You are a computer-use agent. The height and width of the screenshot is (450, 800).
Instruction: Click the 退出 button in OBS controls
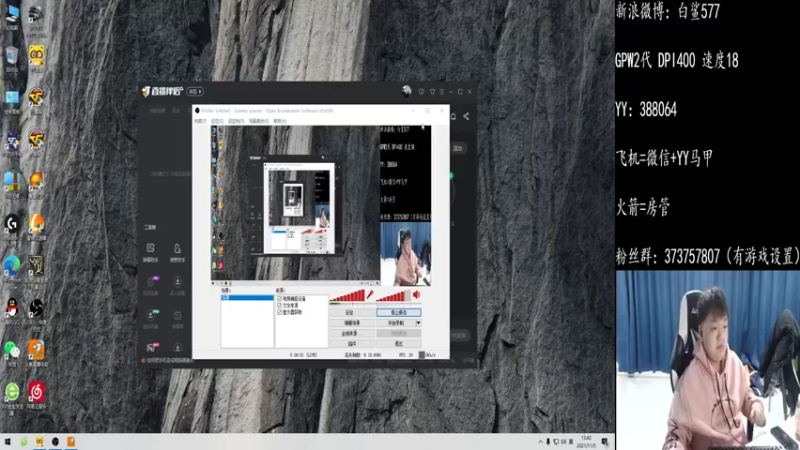398,344
